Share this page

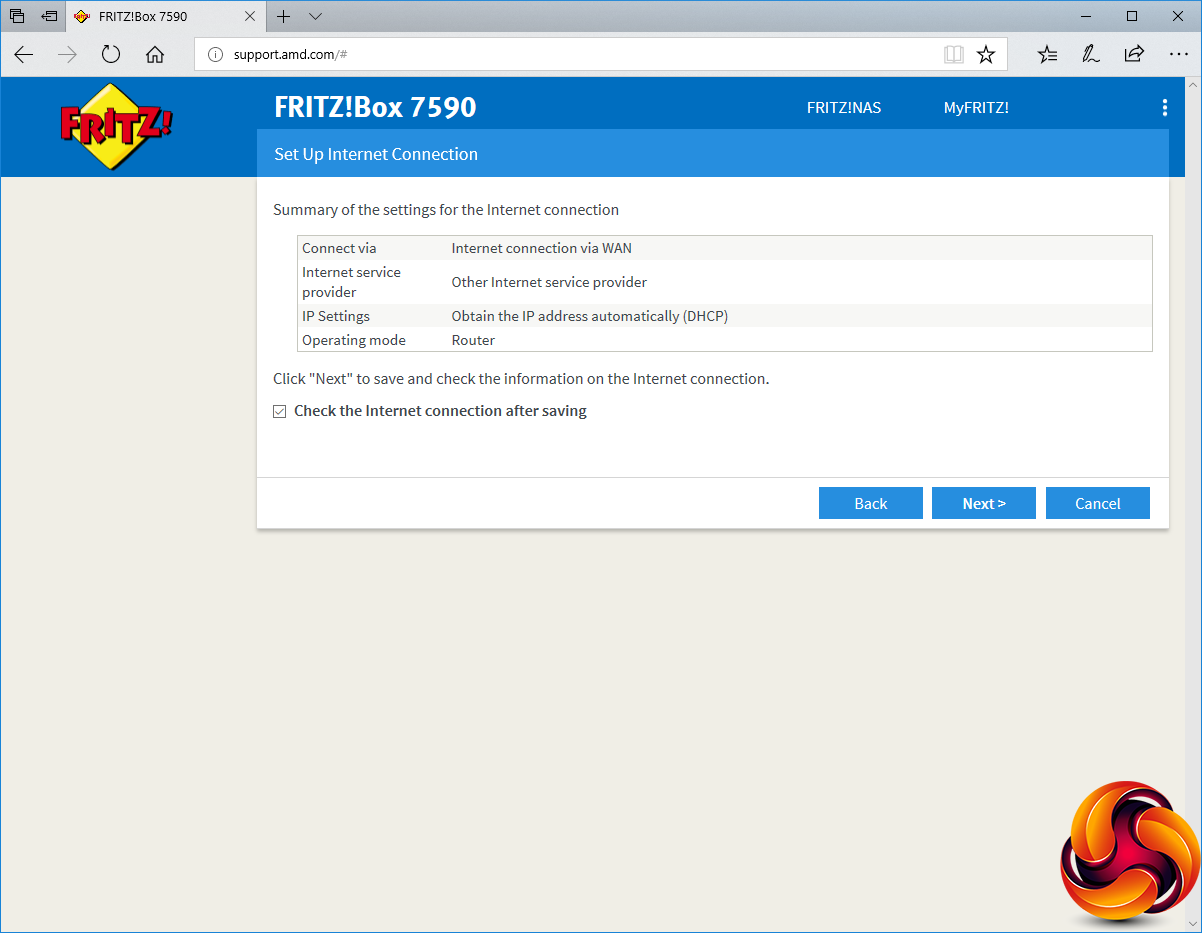coord(1134,55)
